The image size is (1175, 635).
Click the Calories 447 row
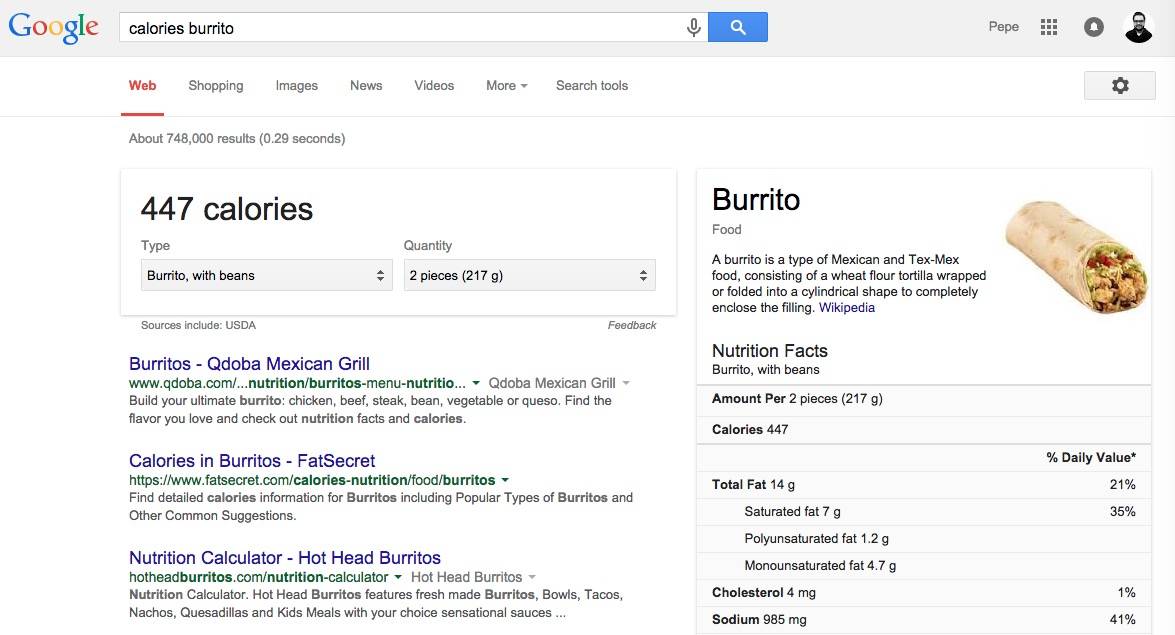(924, 430)
